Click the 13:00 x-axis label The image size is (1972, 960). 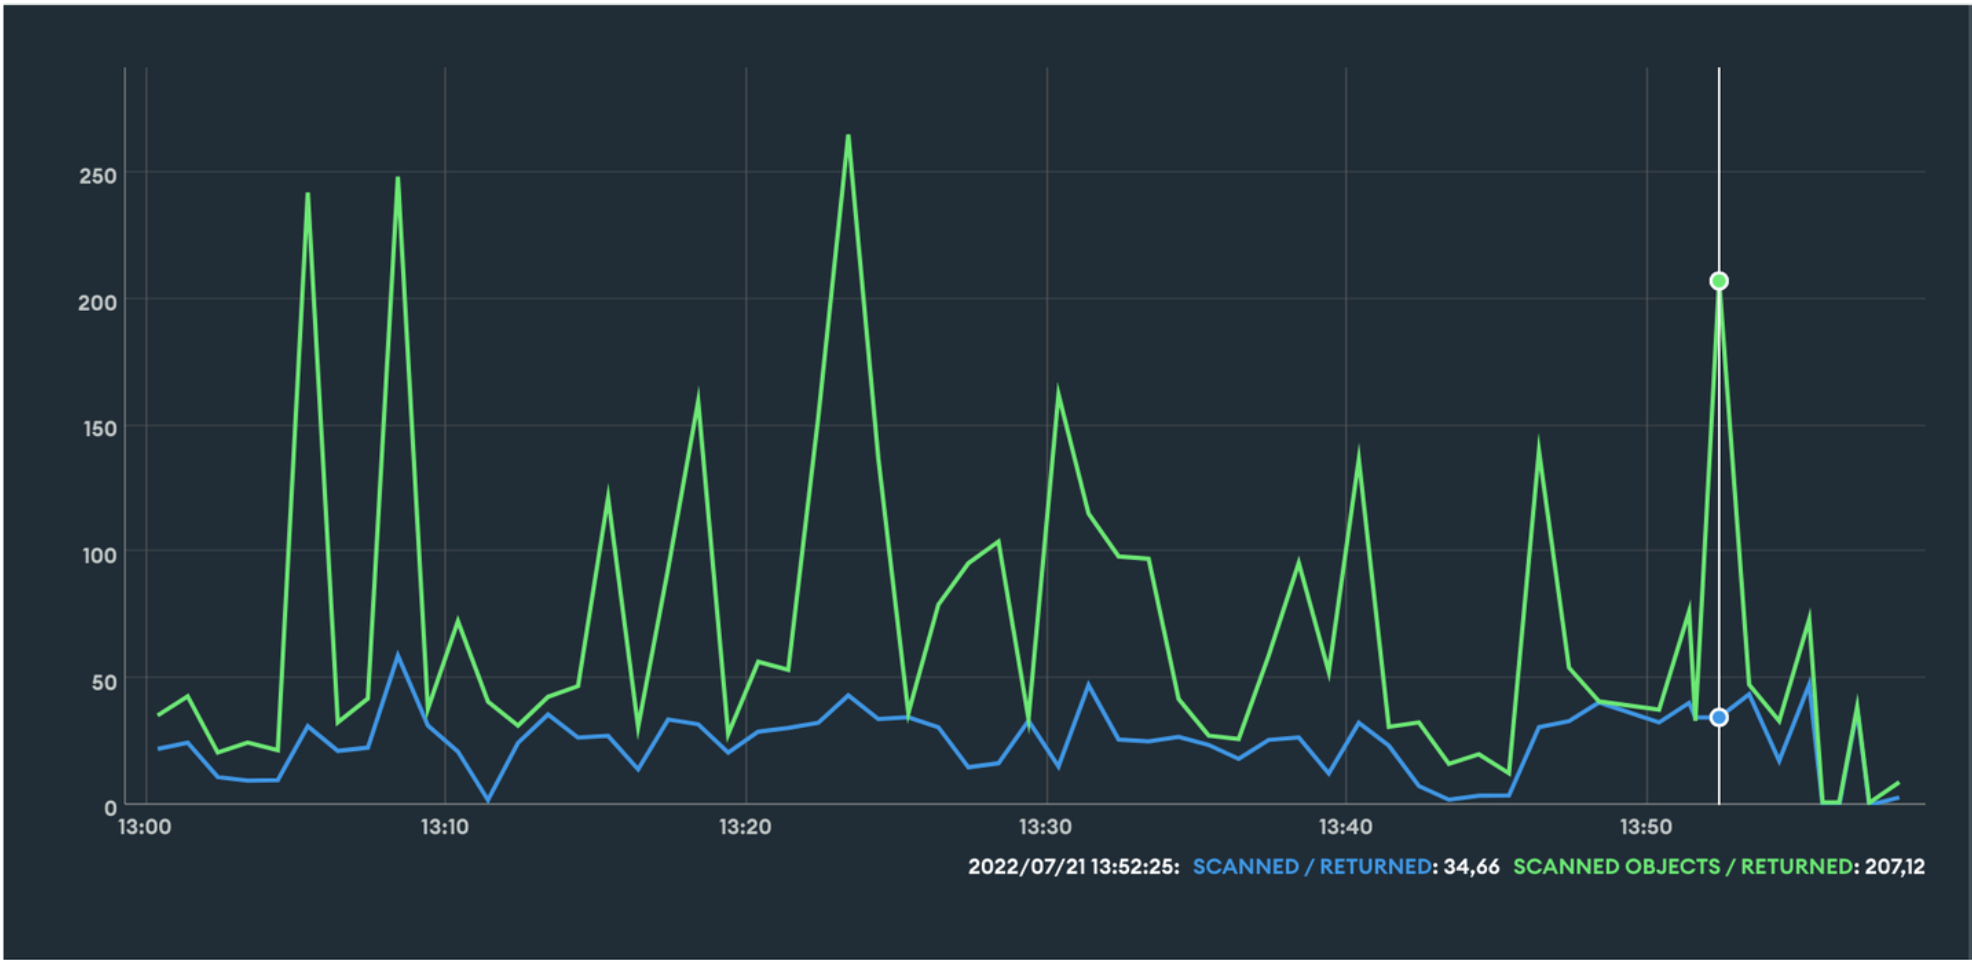145,827
